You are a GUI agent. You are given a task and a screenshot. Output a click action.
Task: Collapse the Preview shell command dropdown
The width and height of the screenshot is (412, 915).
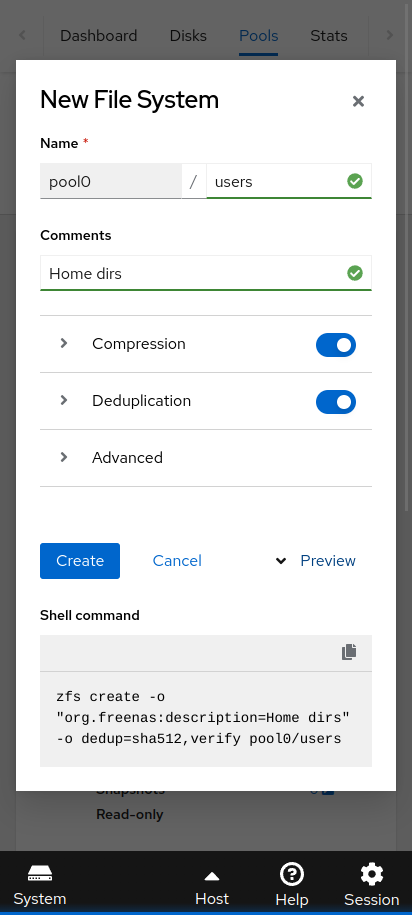coord(315,561)
